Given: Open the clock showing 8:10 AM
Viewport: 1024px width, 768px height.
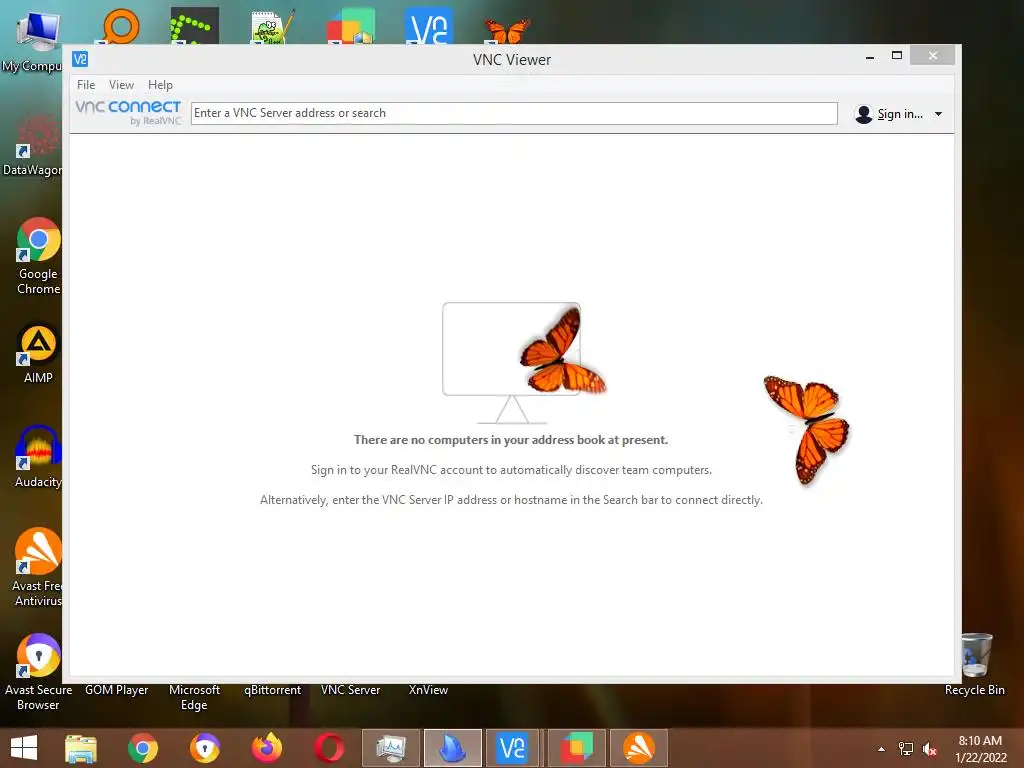Looking at the screenshot, I should [x=980, y=749].
